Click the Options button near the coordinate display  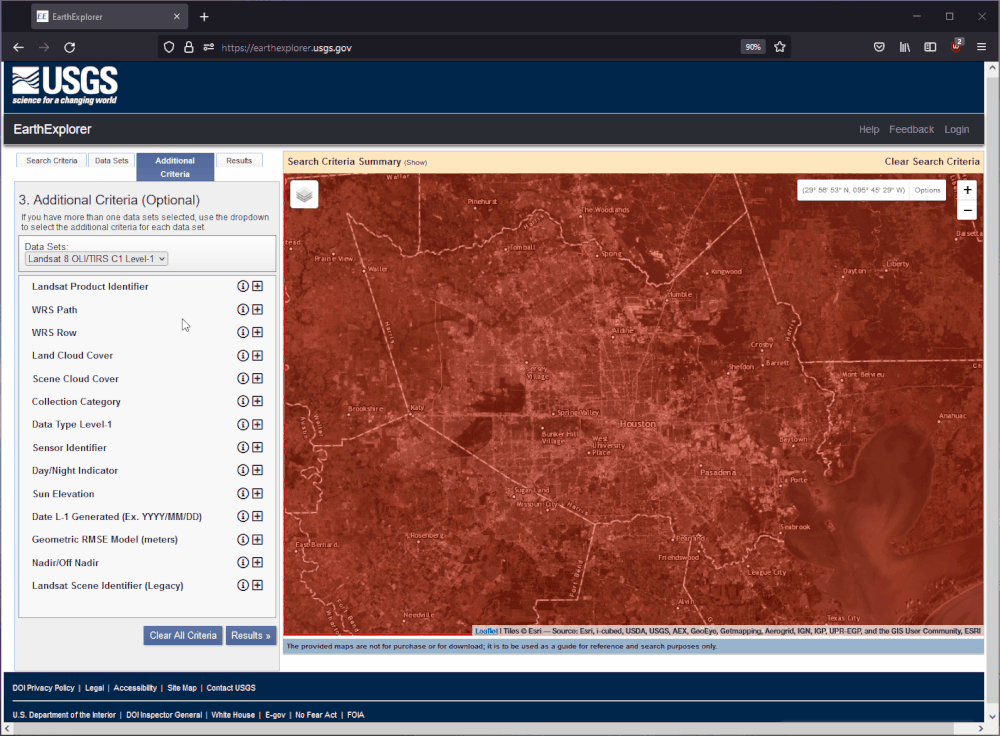click(926, 189)
